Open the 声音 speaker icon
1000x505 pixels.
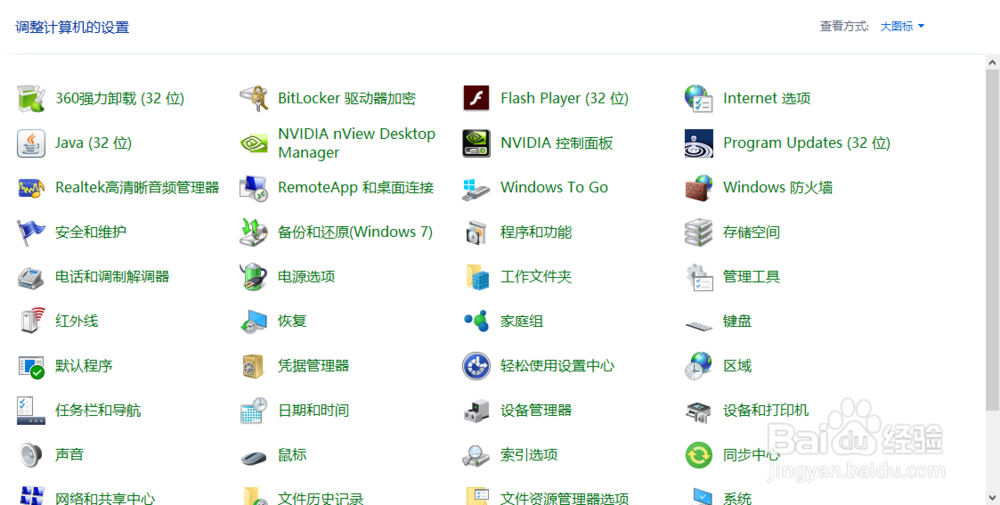click(x=31, y=455)
